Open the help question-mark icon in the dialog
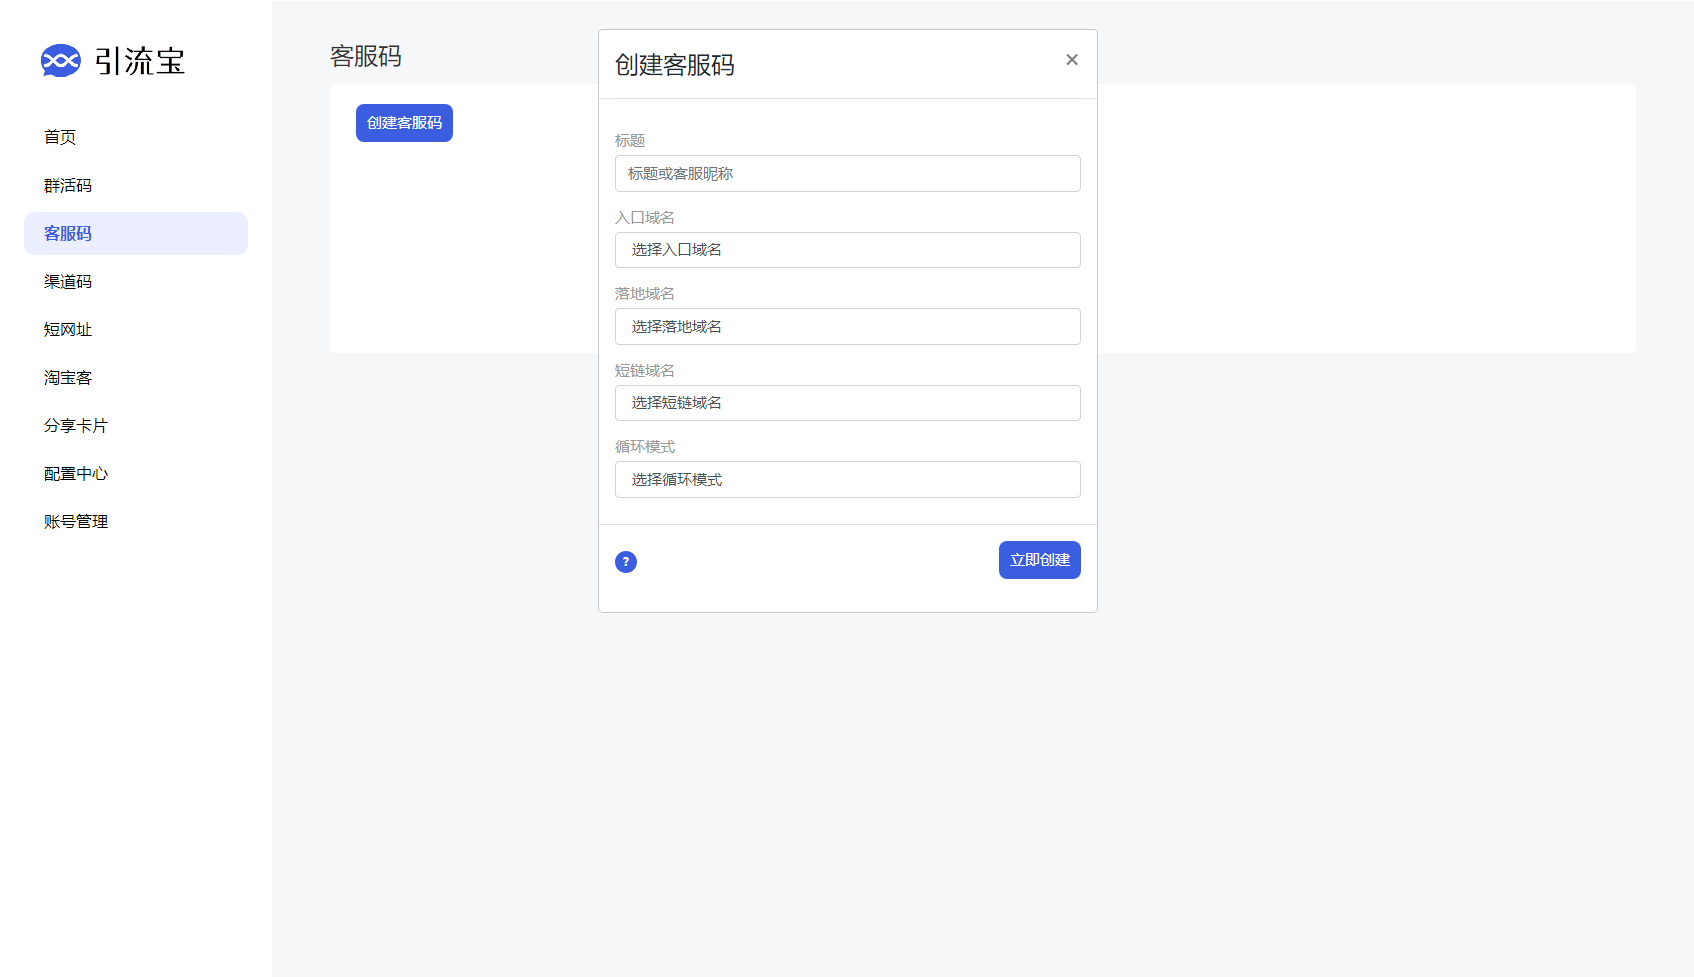The image size is (1694, 977). tap(626, 562)
